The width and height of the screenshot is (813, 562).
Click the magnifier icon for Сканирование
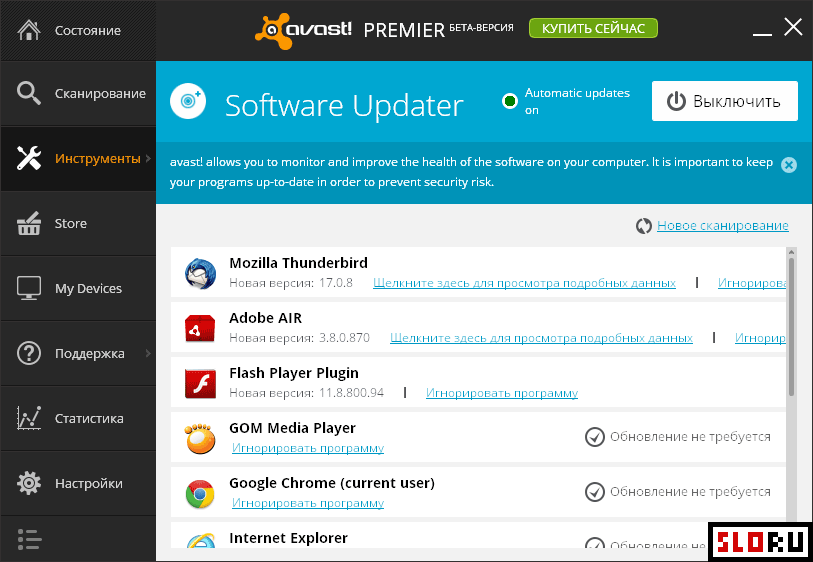(29, 93)
